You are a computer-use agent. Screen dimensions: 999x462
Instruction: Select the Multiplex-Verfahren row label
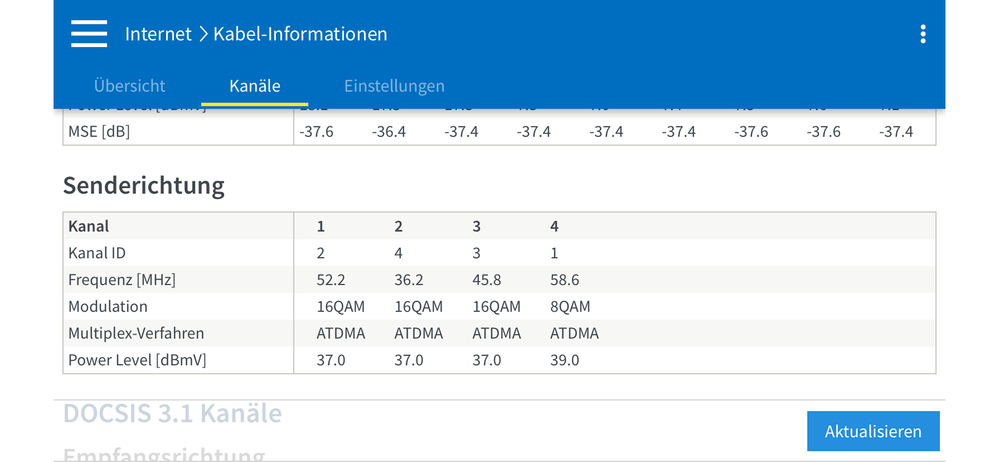136,333
